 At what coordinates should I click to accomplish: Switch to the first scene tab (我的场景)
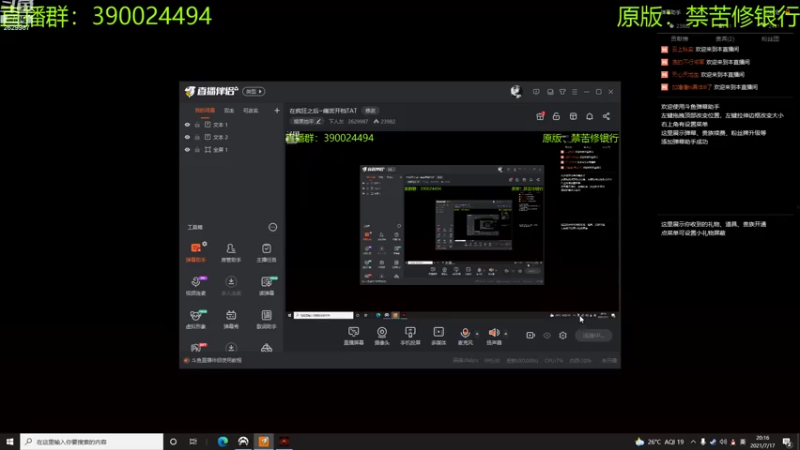point(205,111)
